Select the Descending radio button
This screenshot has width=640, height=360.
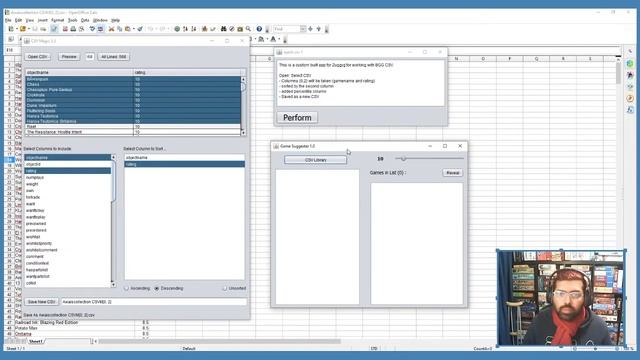pyautogui.click(x=157, y=288)
